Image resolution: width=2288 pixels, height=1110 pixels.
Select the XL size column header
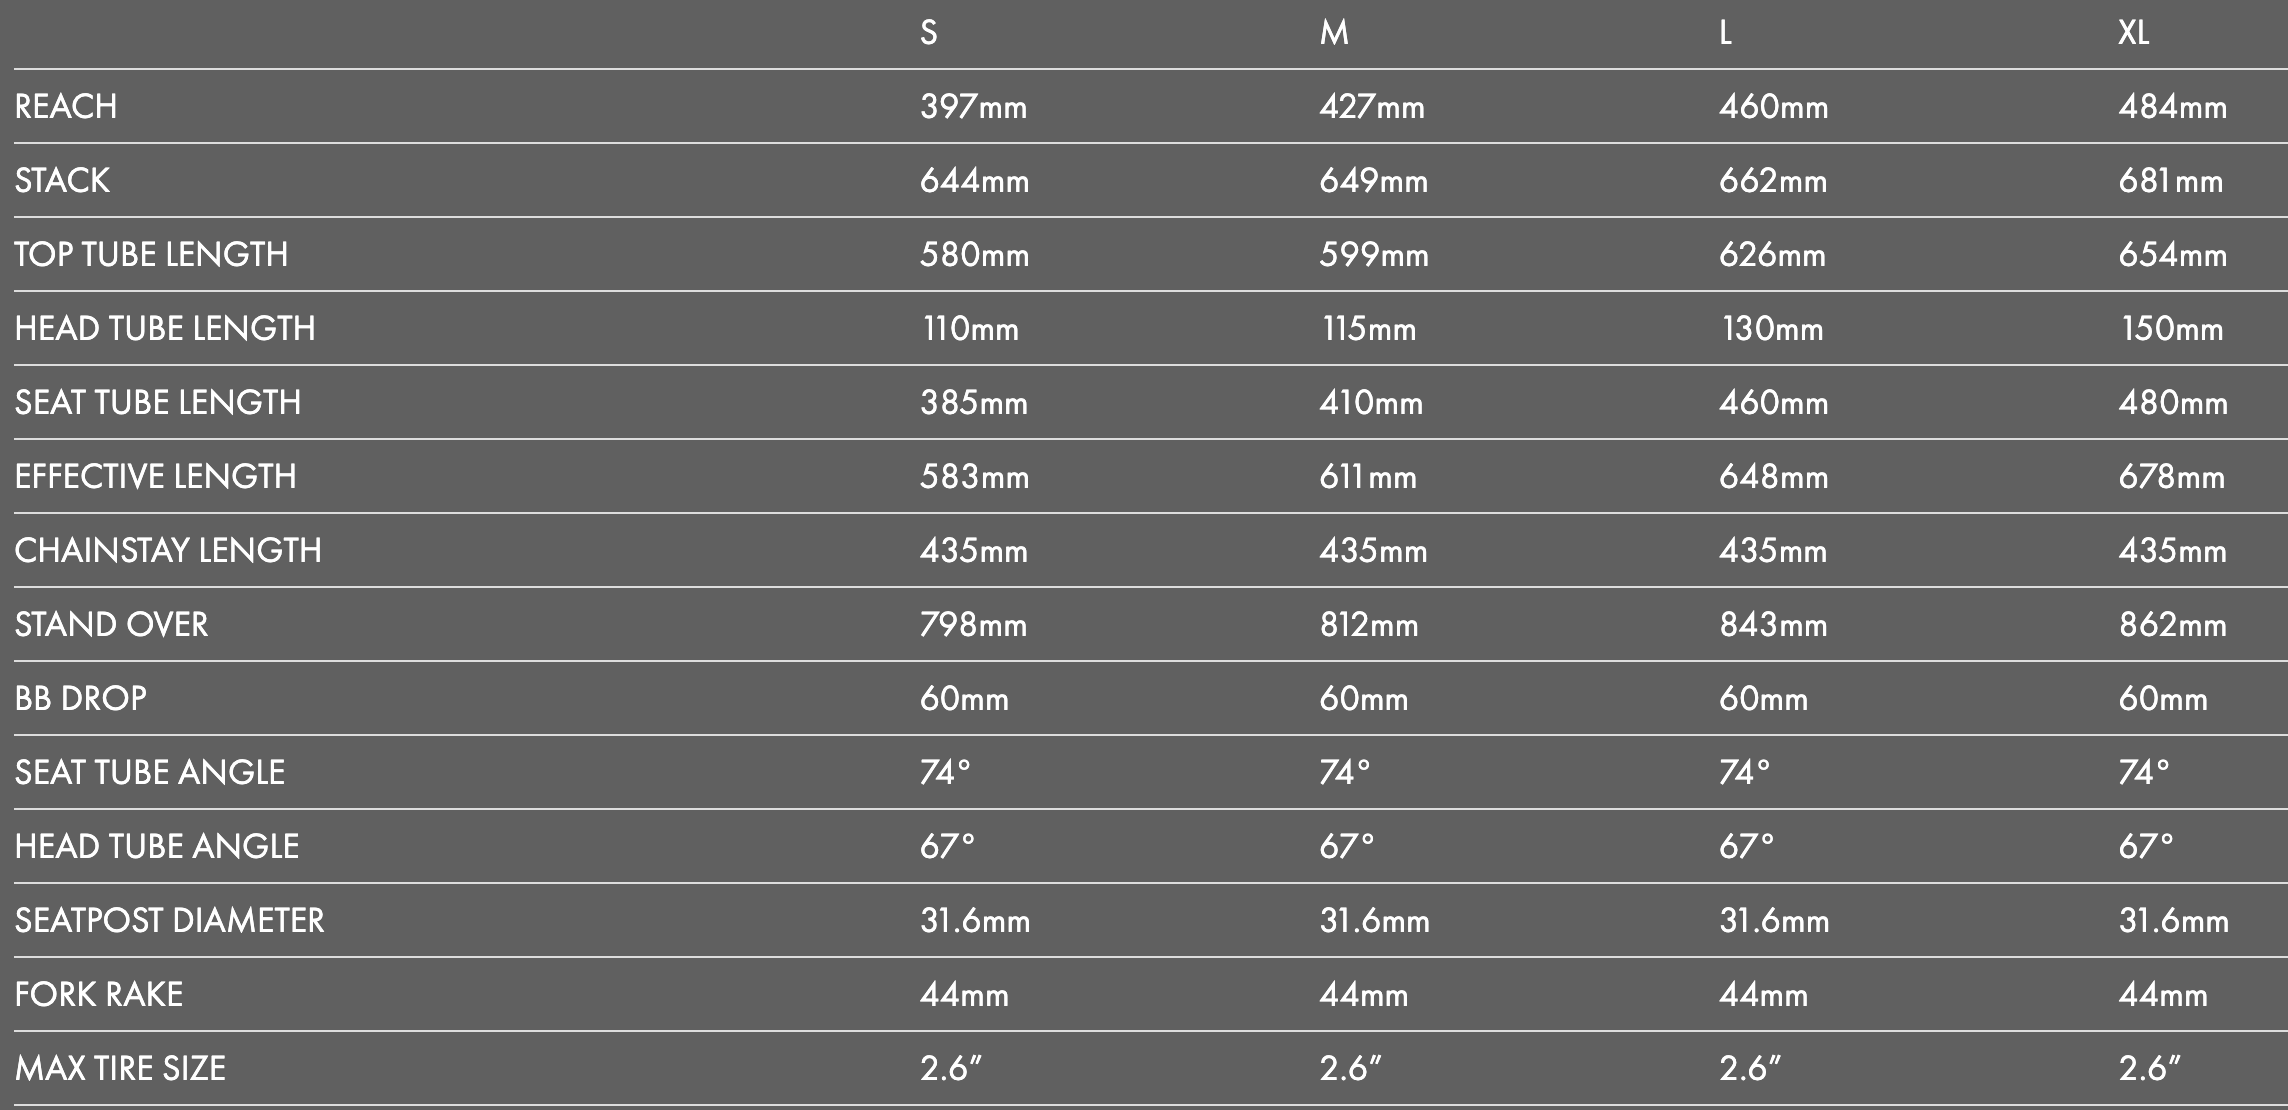pos(2133,33)
